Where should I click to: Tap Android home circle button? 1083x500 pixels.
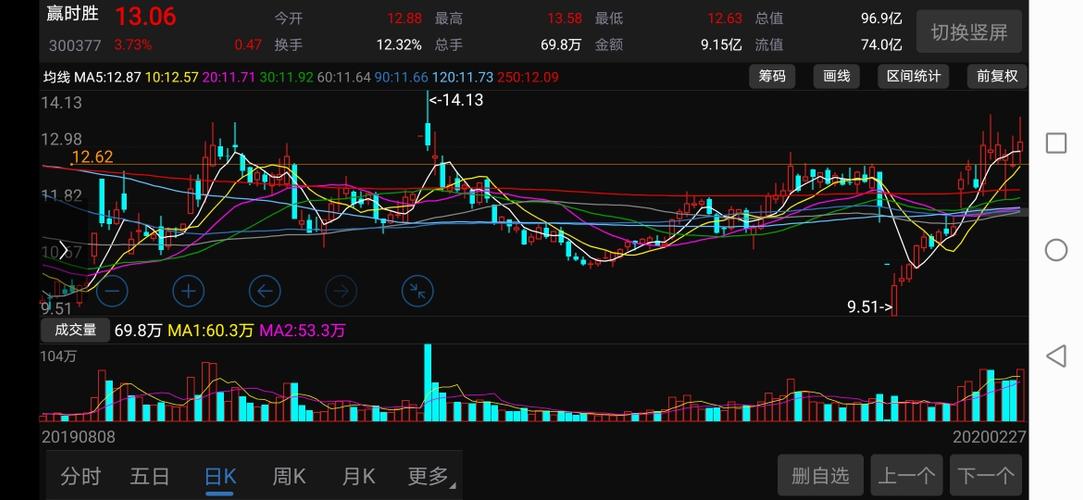click(x=1056, y=250)
